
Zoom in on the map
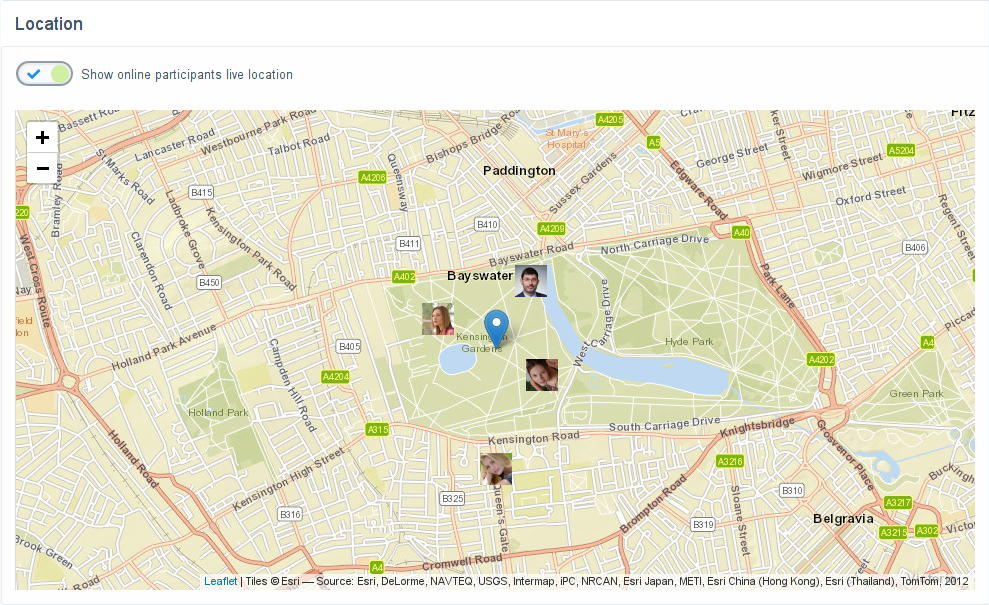42,138
